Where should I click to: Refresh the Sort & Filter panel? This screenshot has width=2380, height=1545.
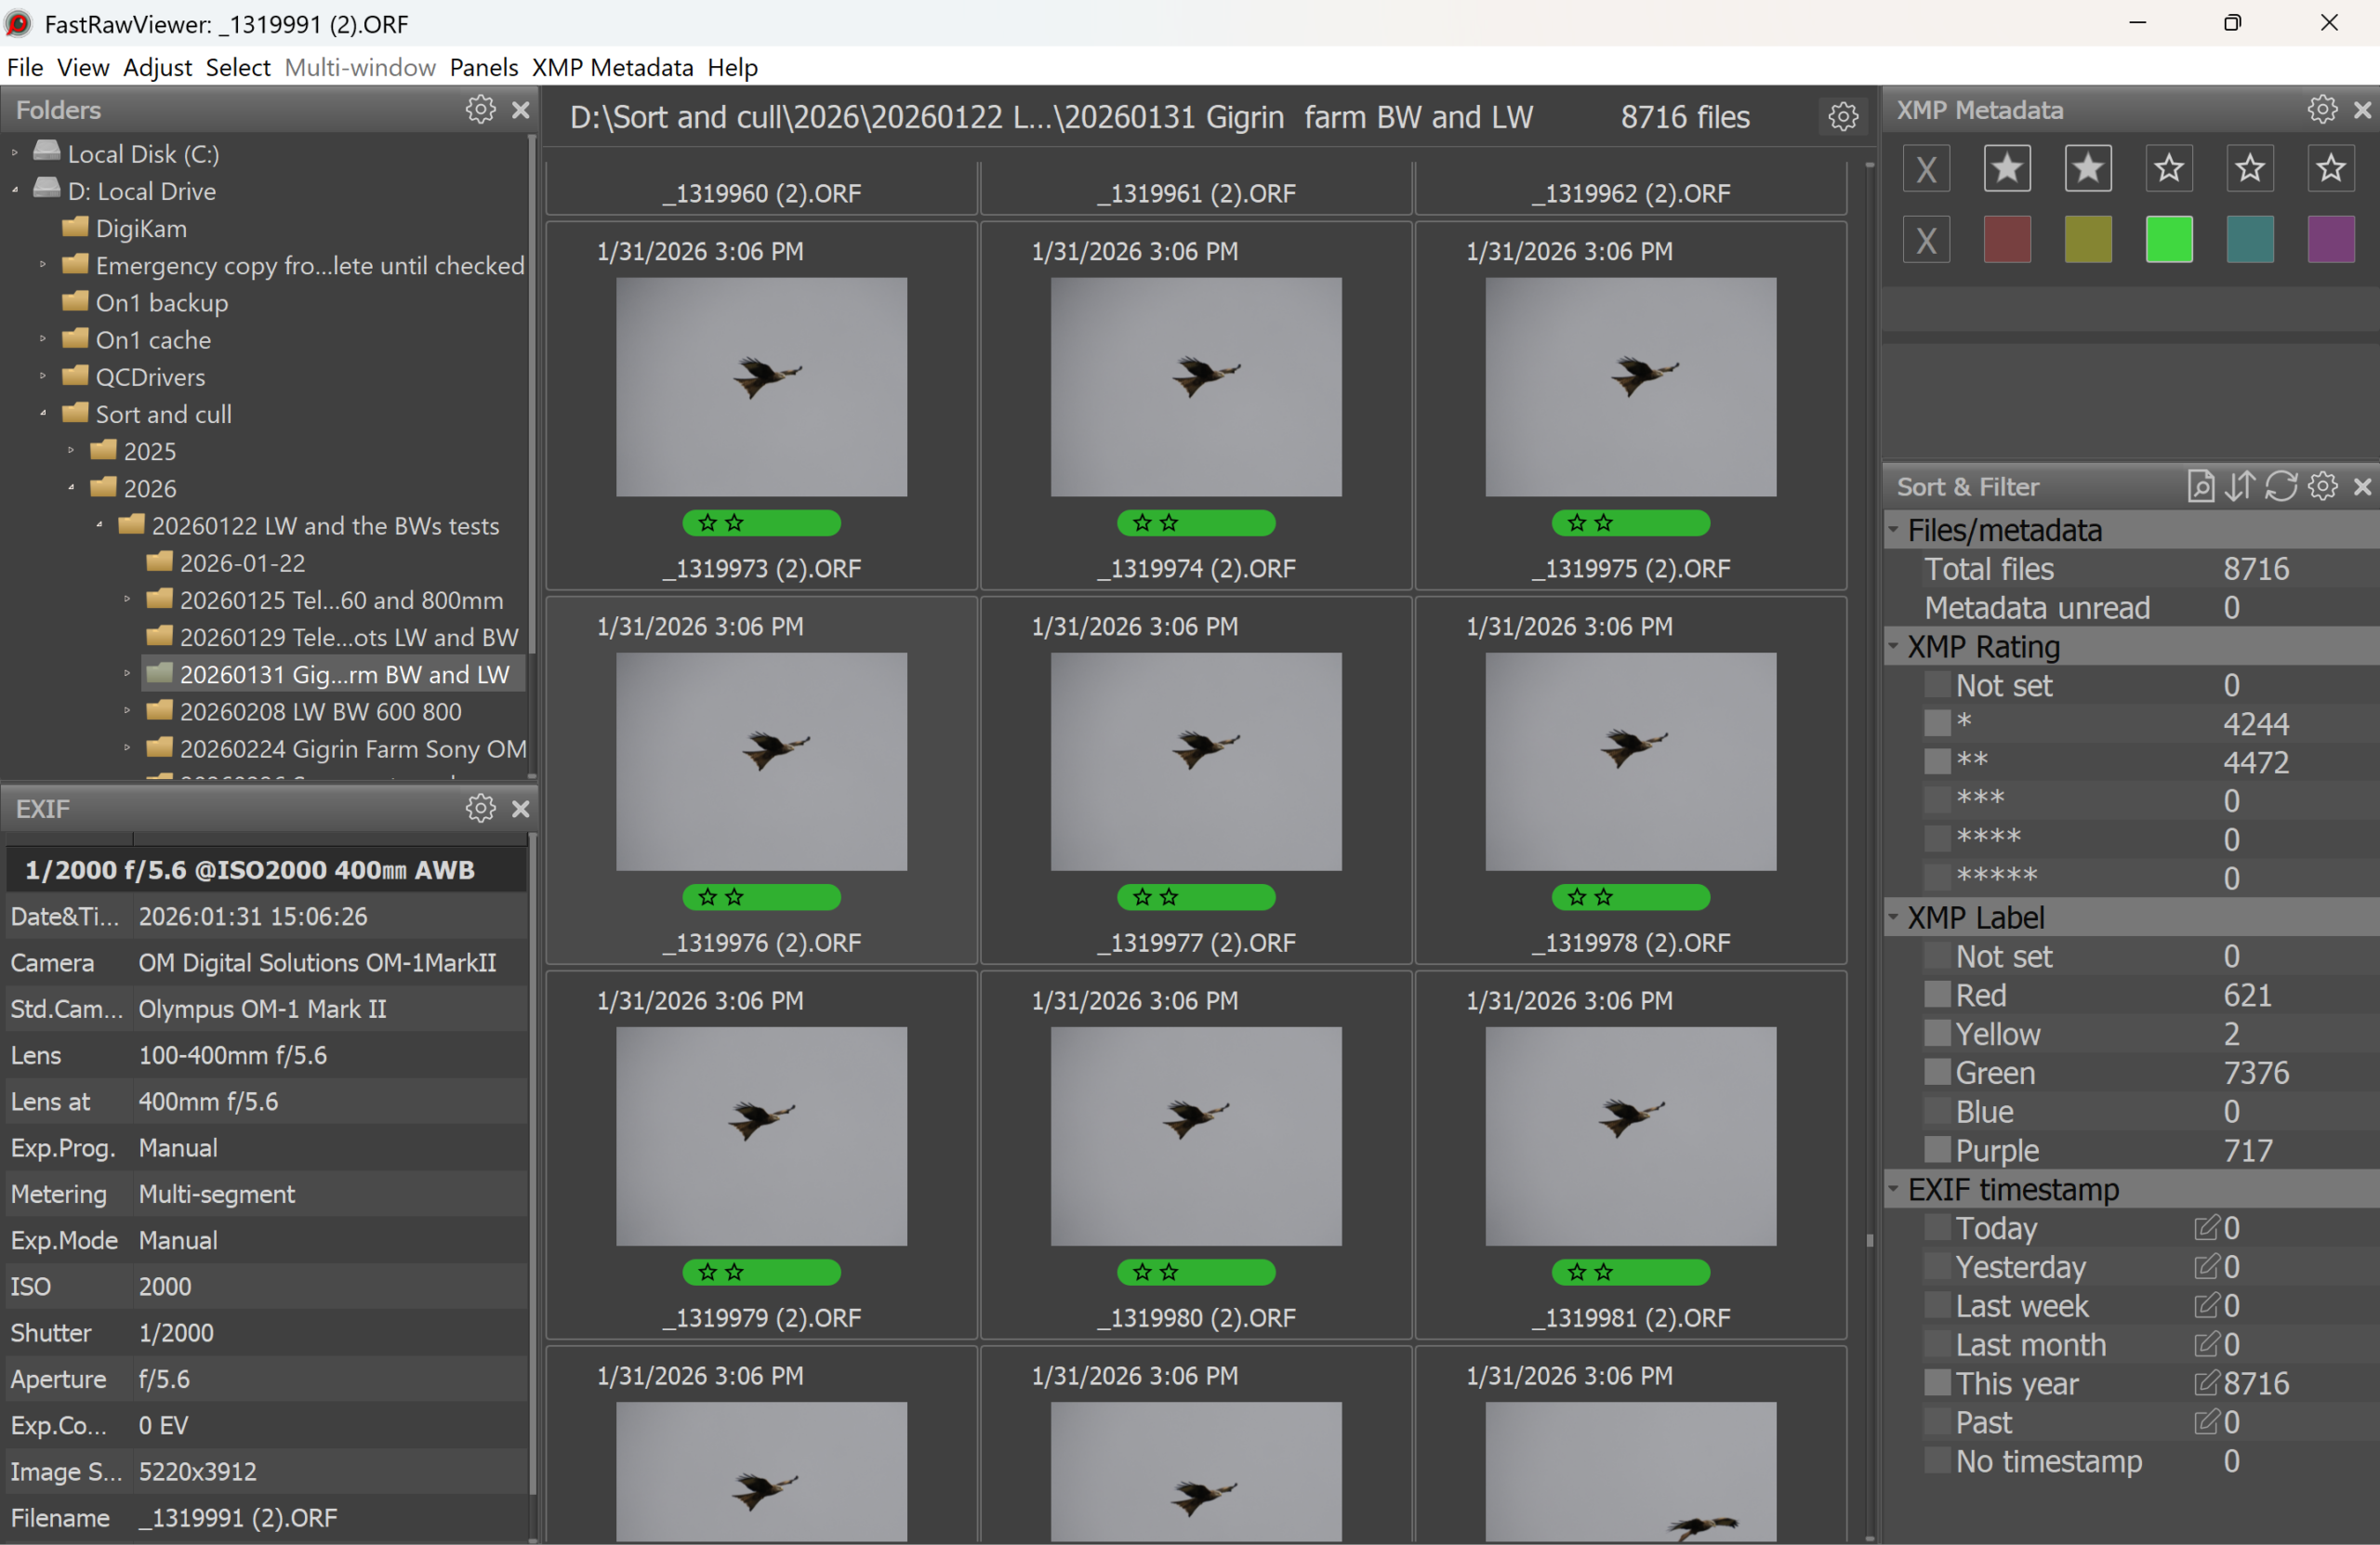pyautogui.click(x=2281, y=487)
